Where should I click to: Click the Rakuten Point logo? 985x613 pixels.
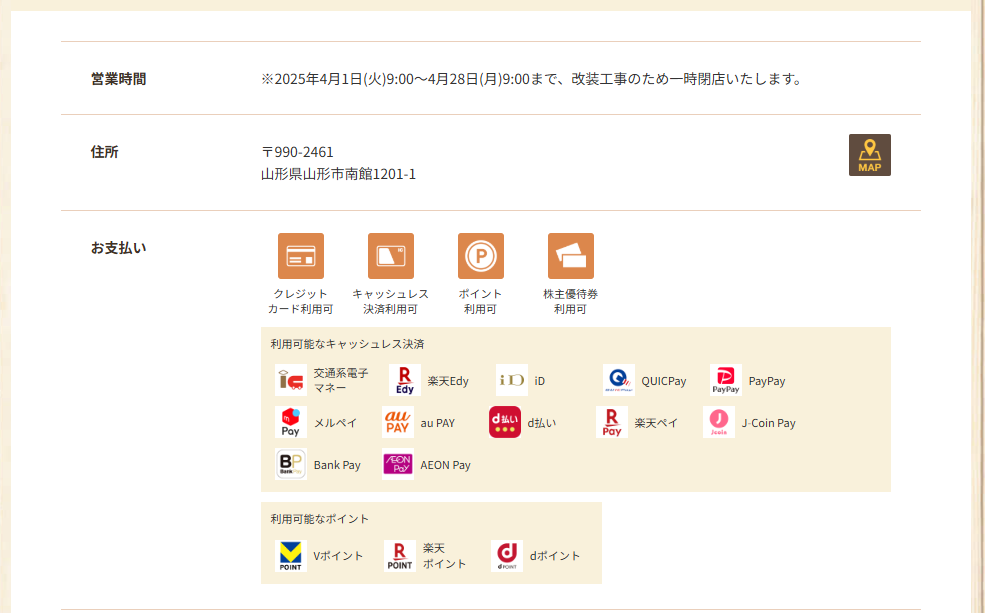(x=400, y=556)
